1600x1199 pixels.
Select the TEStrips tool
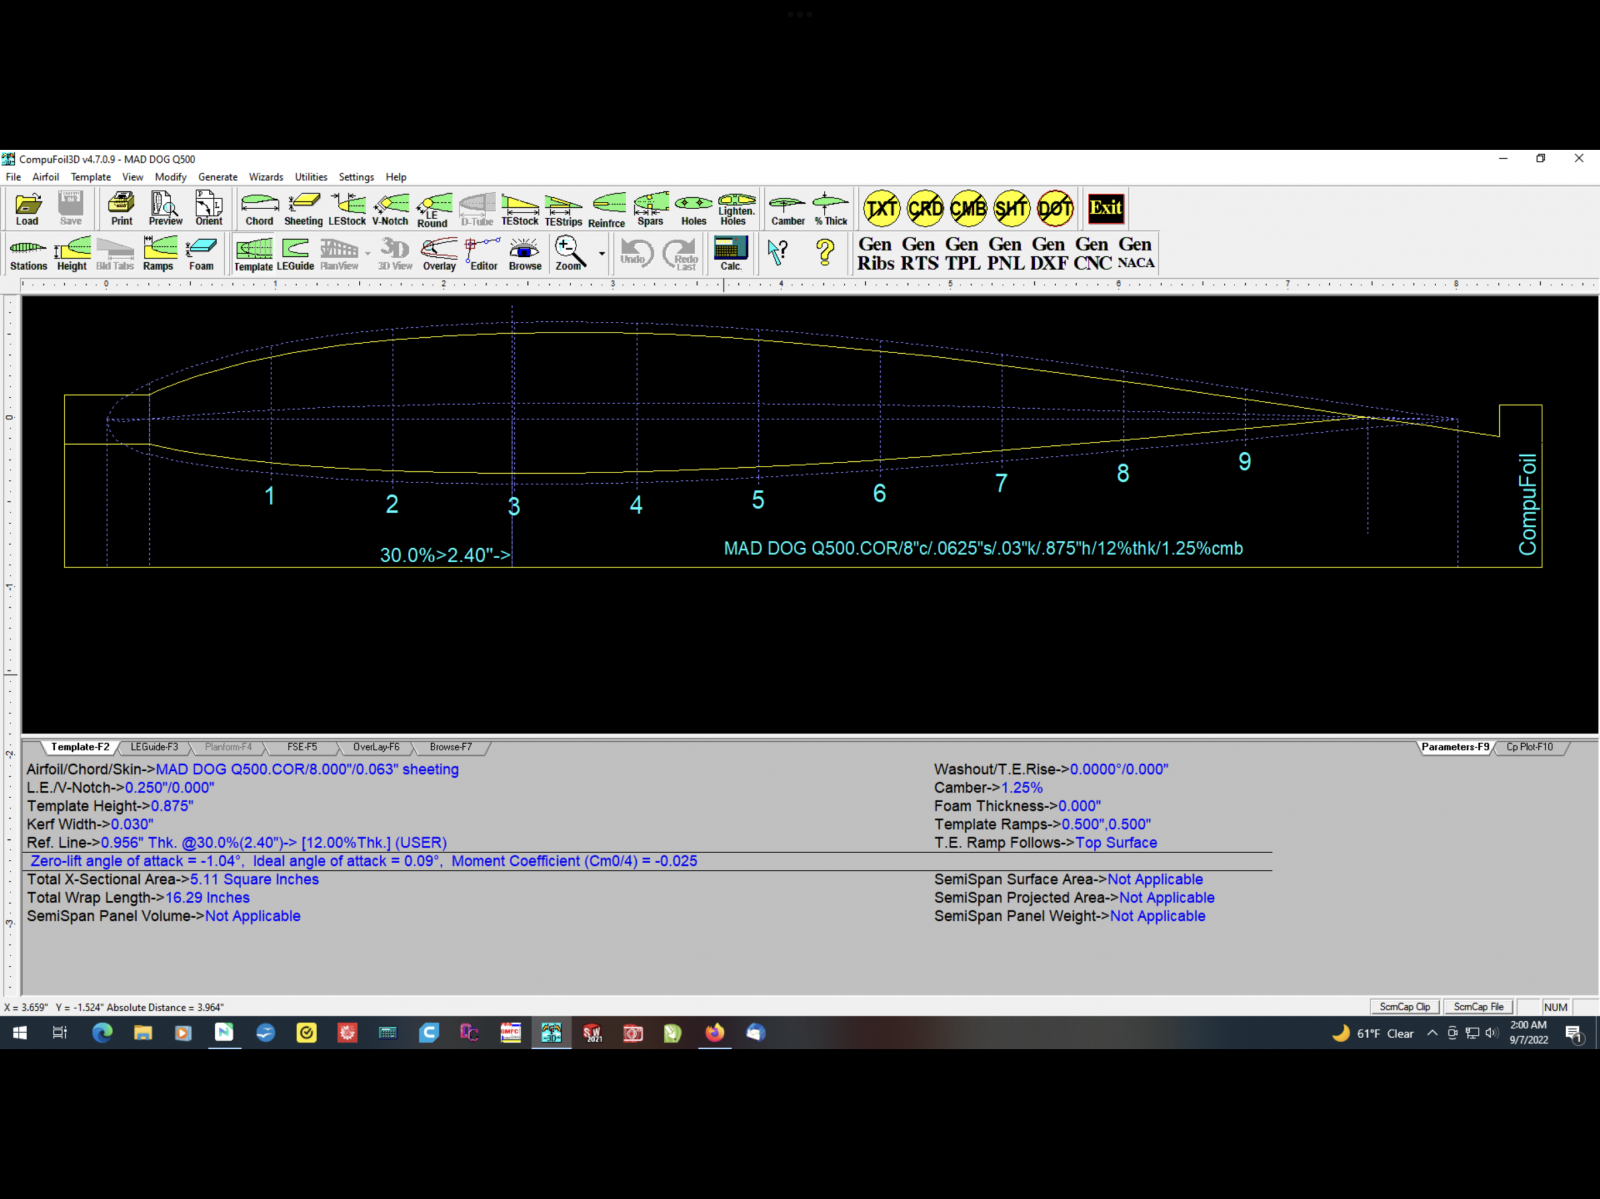coord(563,209)
